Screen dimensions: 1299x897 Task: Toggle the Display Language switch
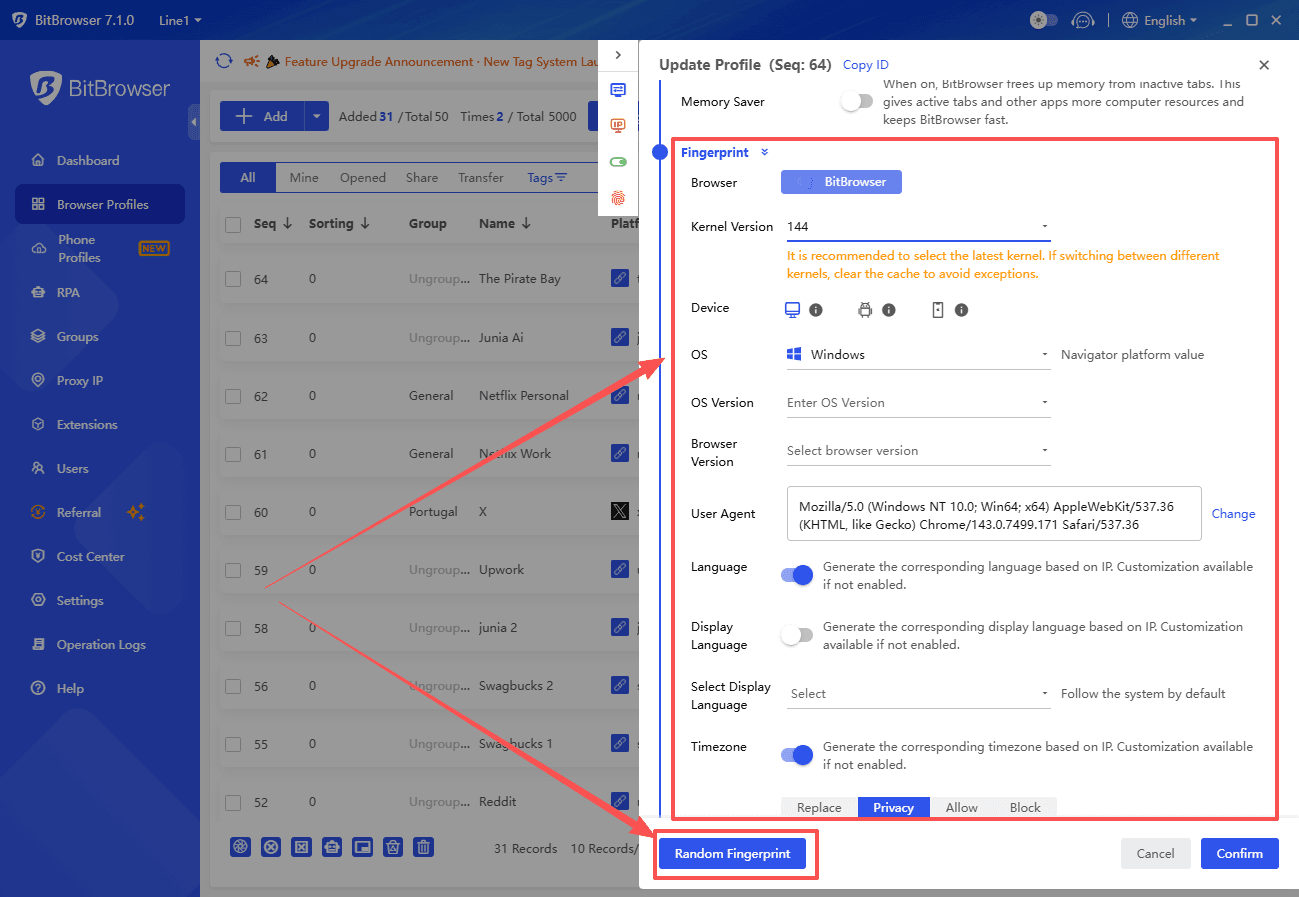point(797,635)
